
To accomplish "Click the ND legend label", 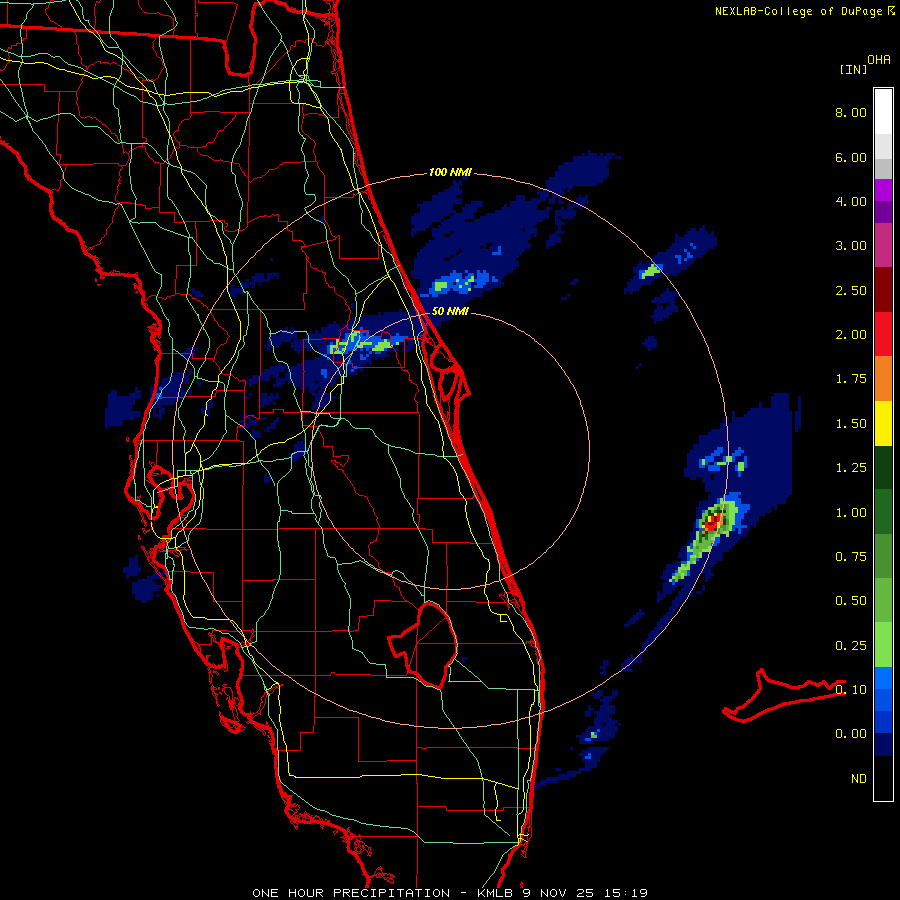I will tap(859, 779).
